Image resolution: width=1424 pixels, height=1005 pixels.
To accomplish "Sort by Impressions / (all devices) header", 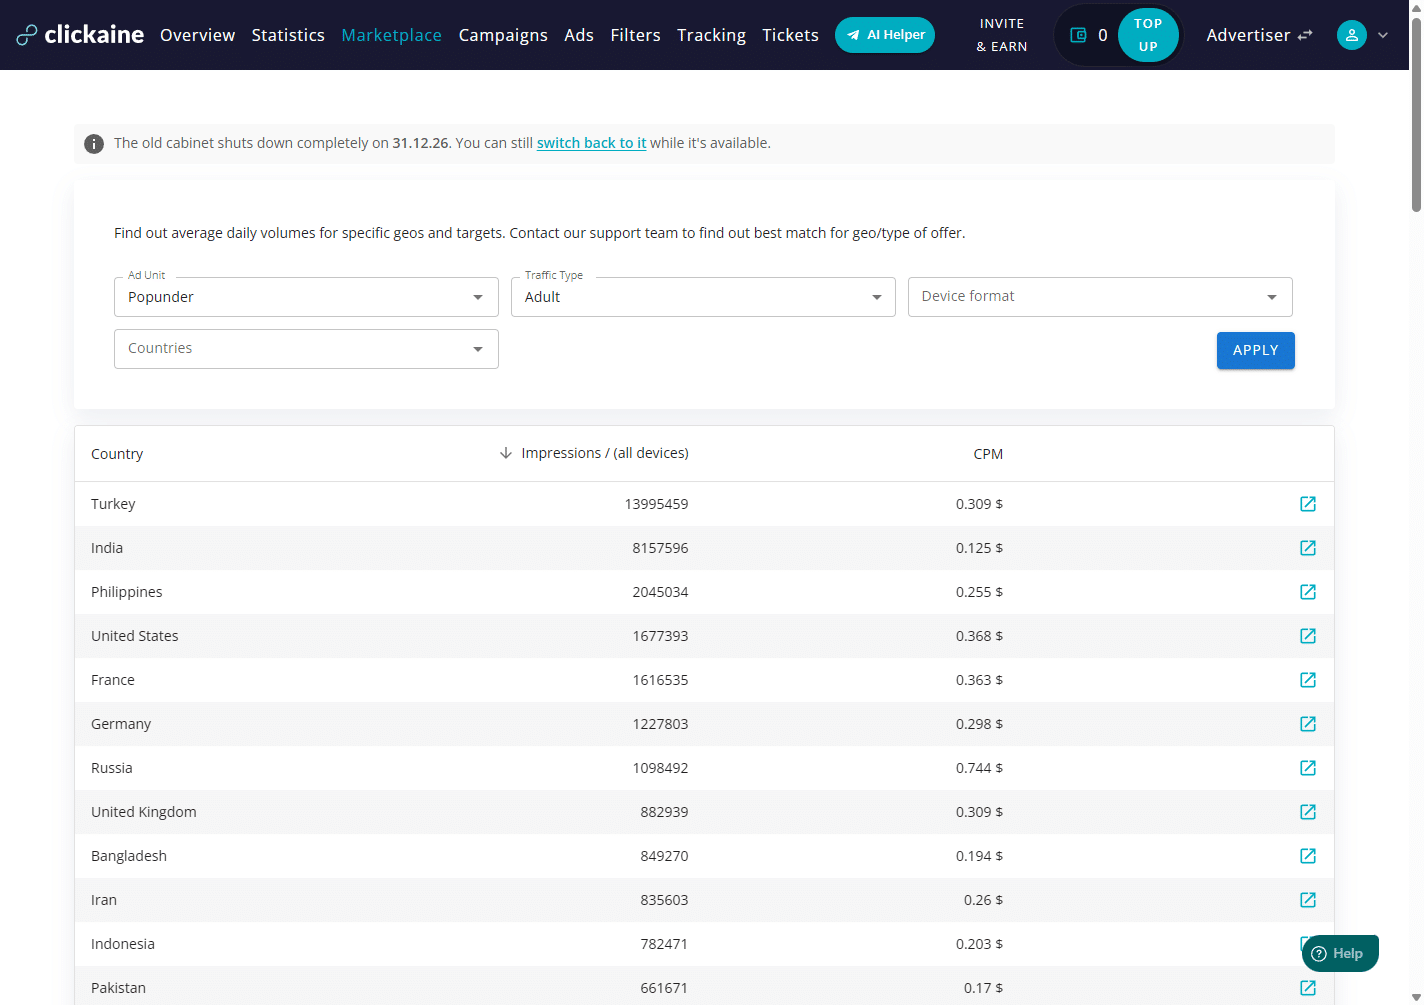I will point(604,453).
